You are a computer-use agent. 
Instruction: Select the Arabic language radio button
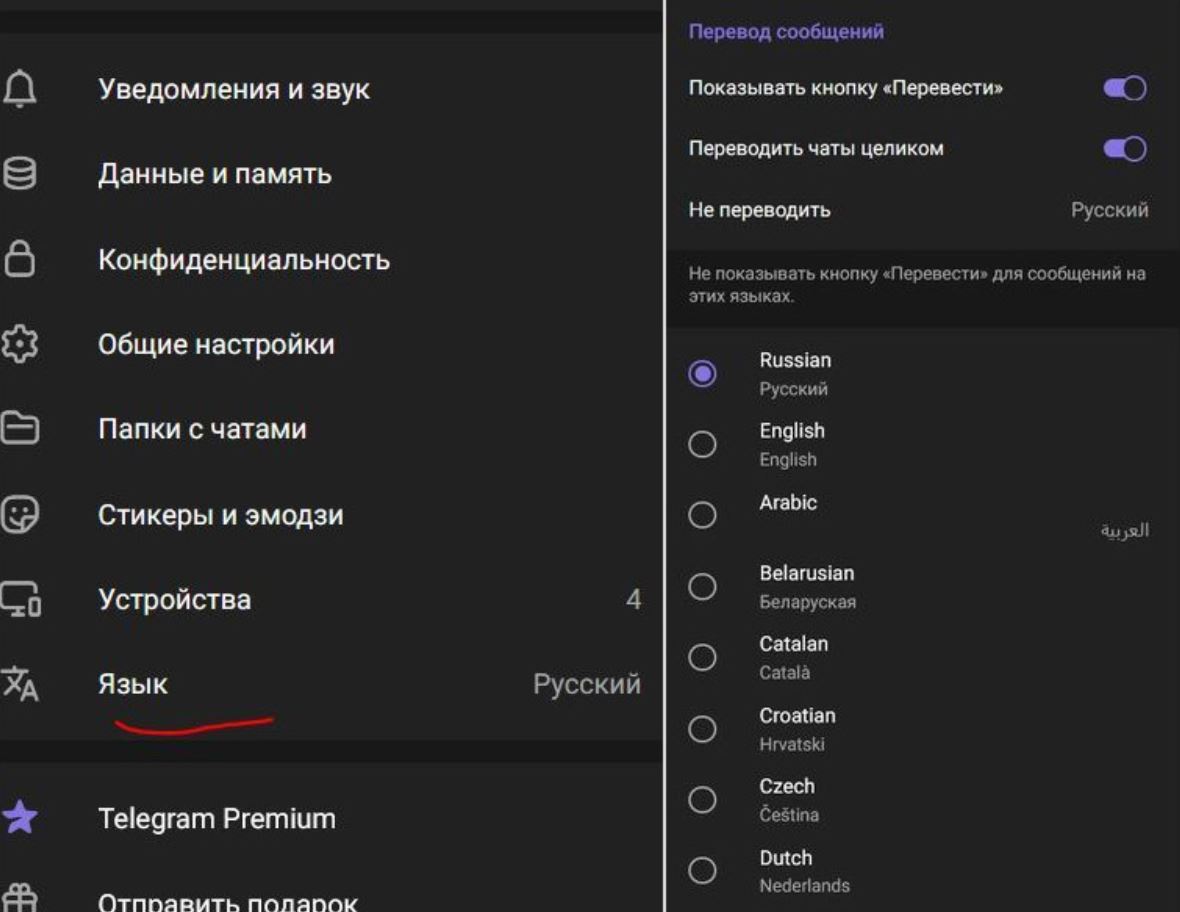coord(702,516)
